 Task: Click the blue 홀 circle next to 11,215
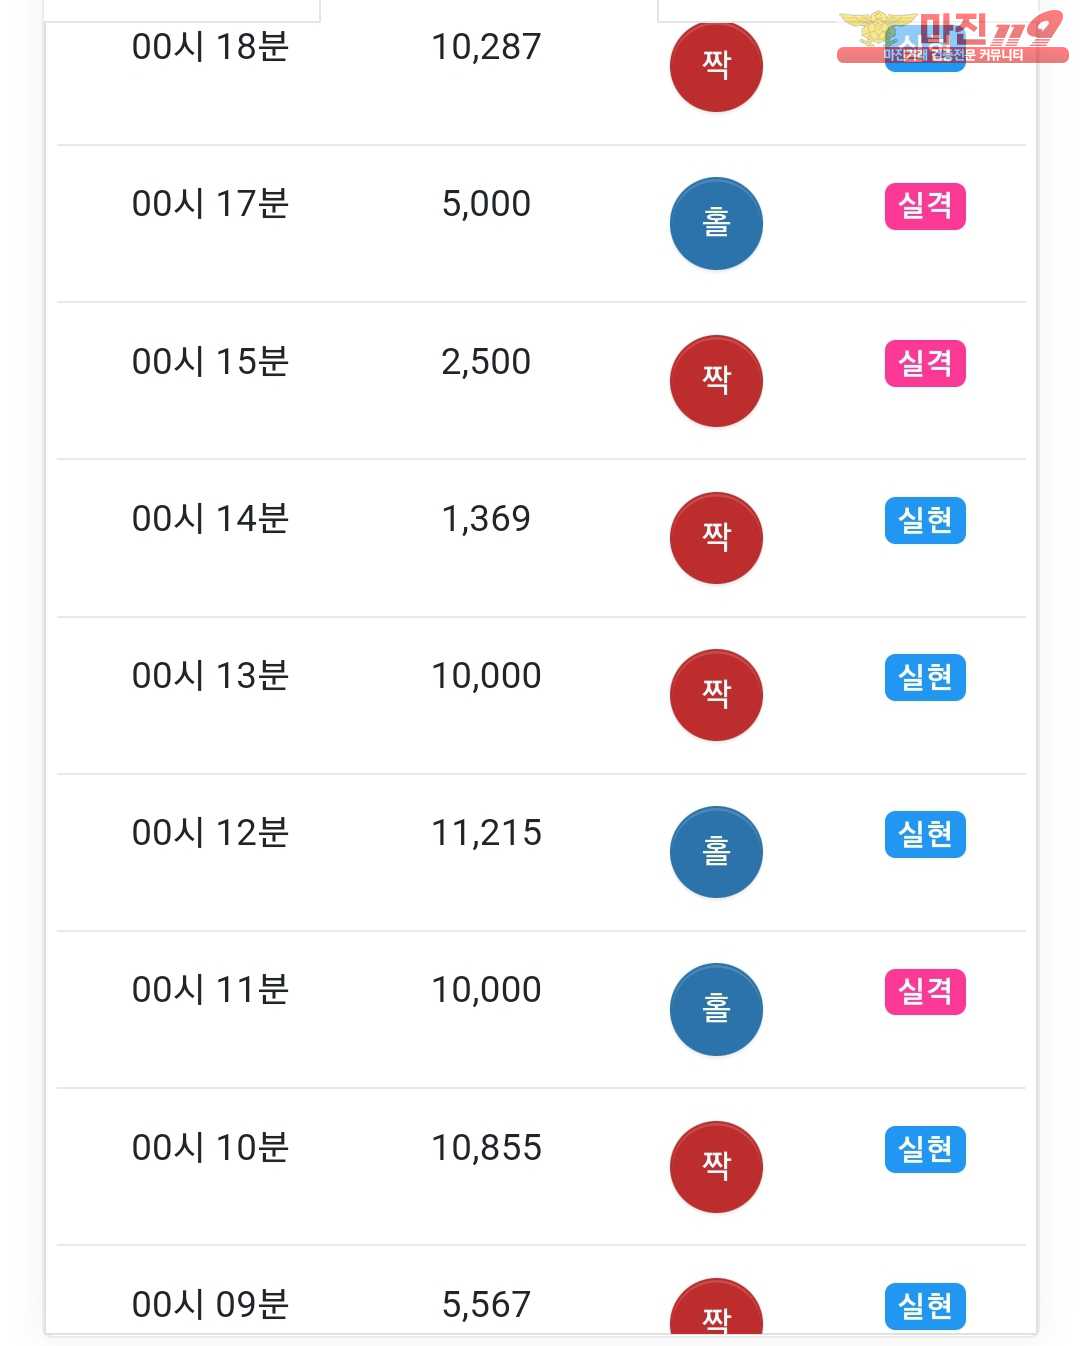(x=716, y=852)
